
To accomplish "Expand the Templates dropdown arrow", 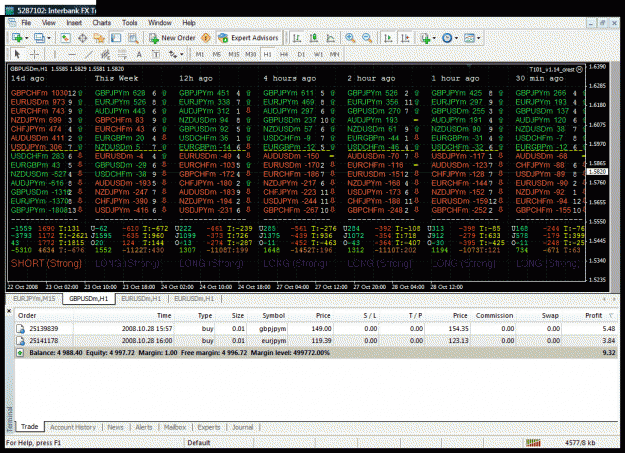I will coord(478,38).
